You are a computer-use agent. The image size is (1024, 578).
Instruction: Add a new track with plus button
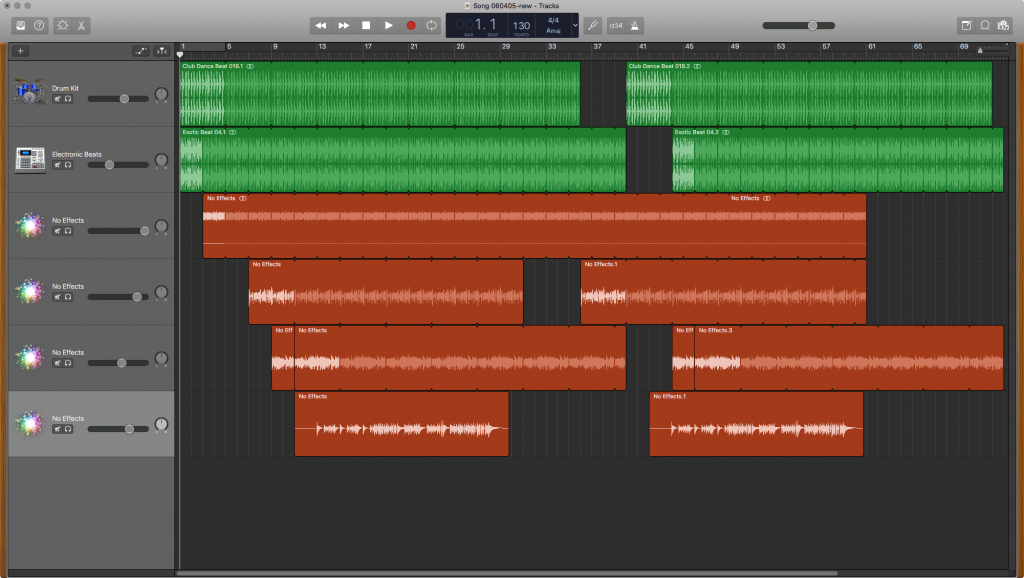coord(20,51)
